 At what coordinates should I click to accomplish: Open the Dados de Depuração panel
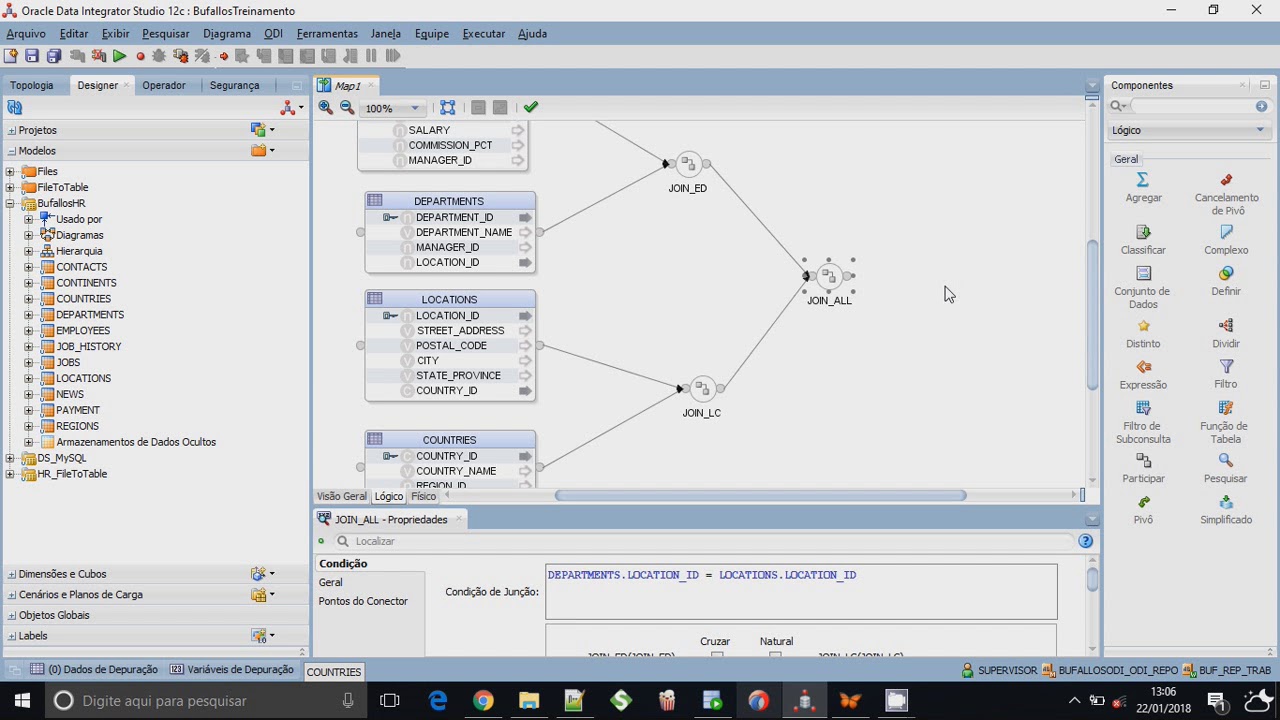[x=94, y=670]
